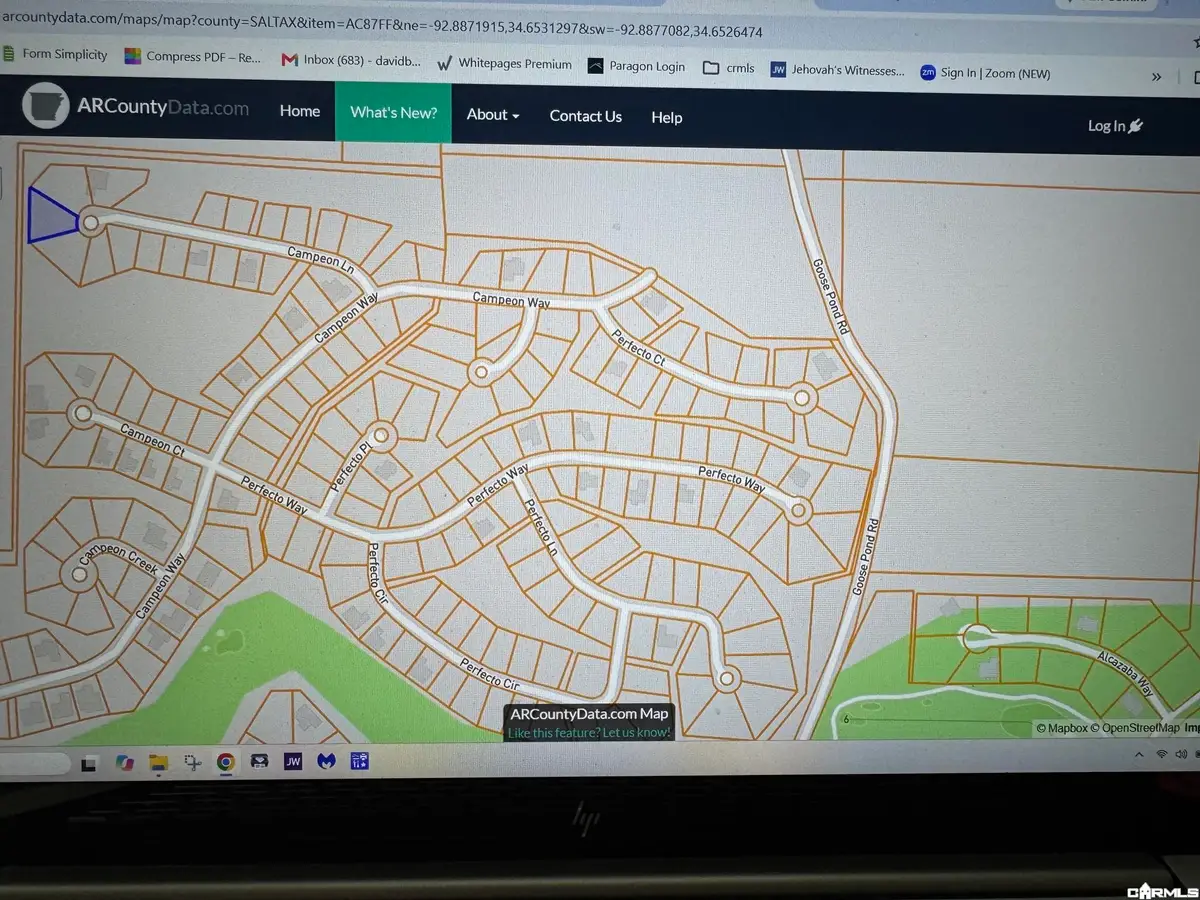Click the browser address bar URL
This screenshot has height=900, width=1200.
tap(382, 32)
